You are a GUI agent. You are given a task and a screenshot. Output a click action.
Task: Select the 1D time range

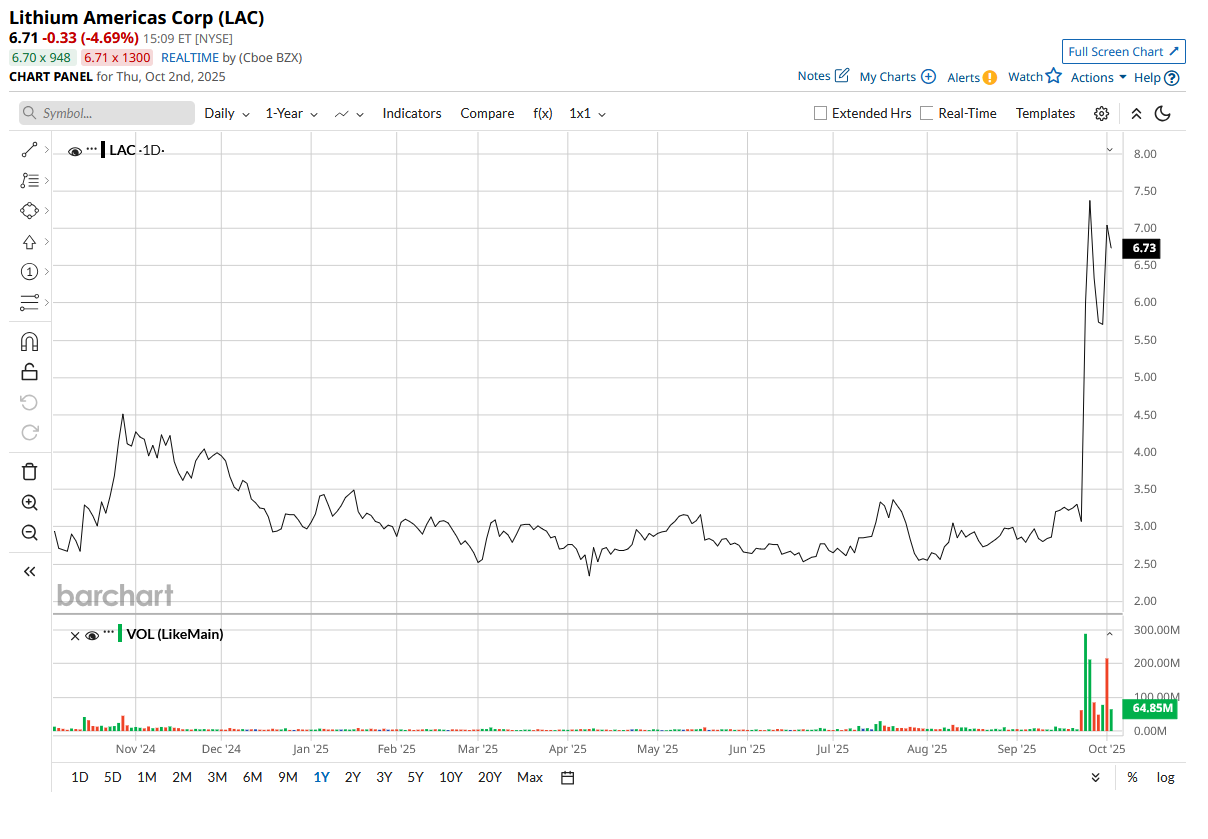point(80,777)
